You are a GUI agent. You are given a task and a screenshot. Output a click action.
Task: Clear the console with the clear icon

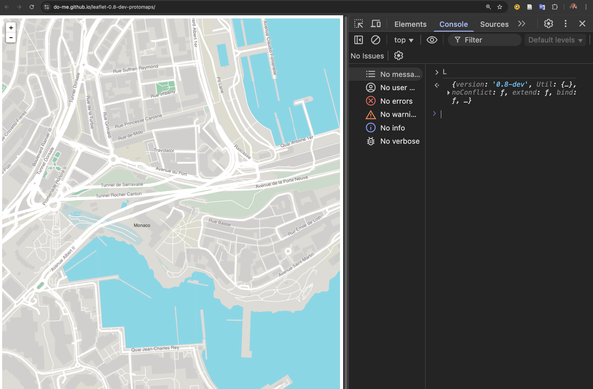coord(375,40)
